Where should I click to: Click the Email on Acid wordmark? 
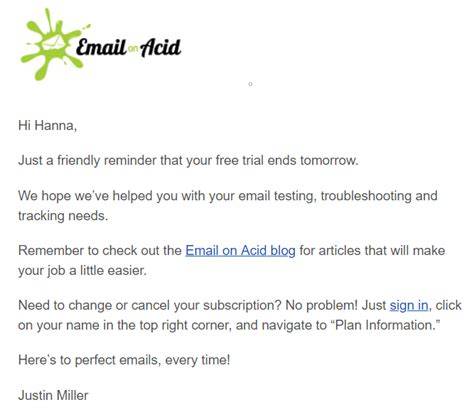pyautogui.click(x=129, y=47)
